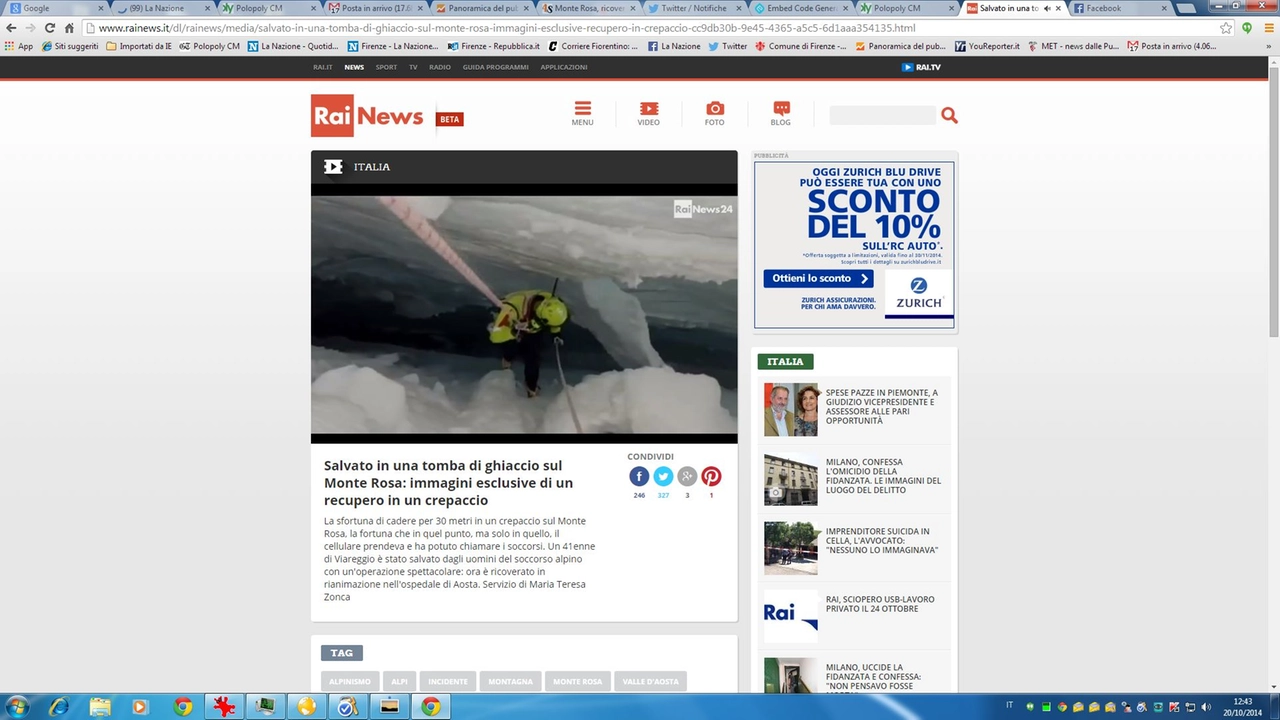Viewport: 1280px width, 720px height.
Task: Click the Rai News logo
Action: pos(367,116)
